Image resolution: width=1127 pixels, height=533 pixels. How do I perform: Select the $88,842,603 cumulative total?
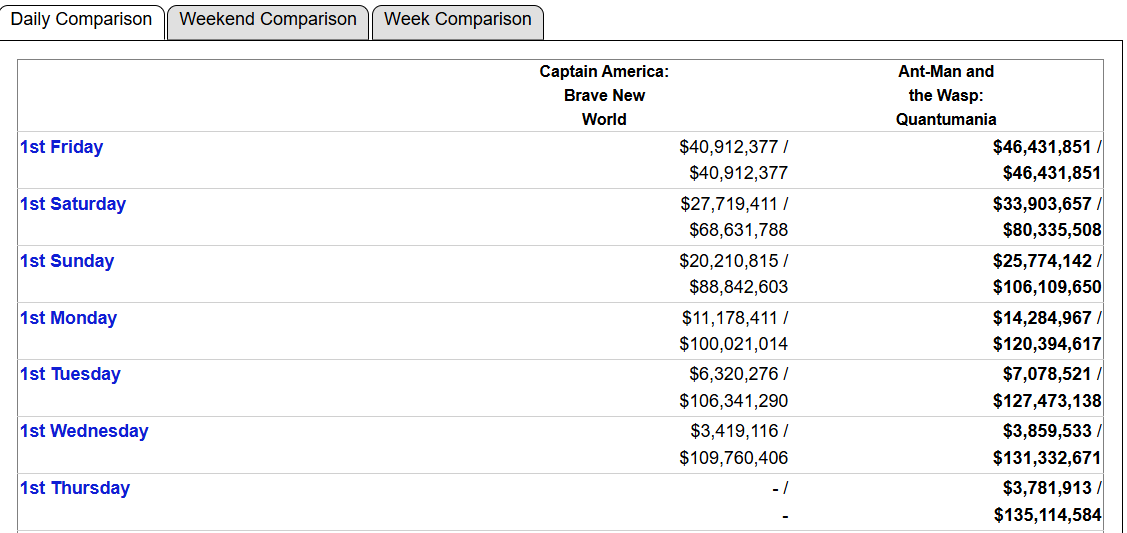point(739,287)
